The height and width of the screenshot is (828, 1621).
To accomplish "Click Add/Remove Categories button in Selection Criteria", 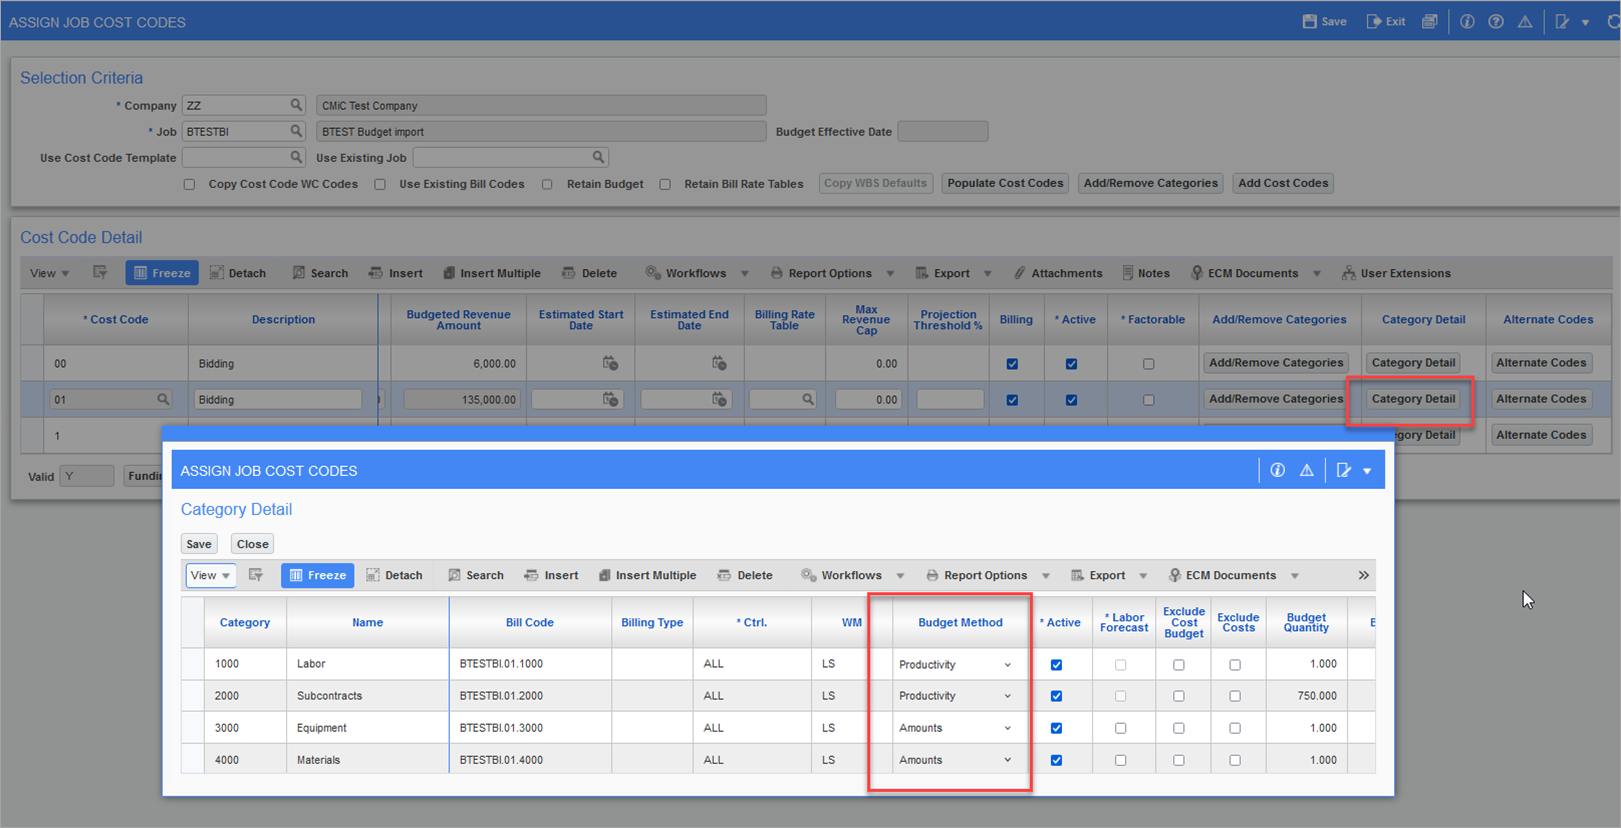I will [x=1150, y=183].
